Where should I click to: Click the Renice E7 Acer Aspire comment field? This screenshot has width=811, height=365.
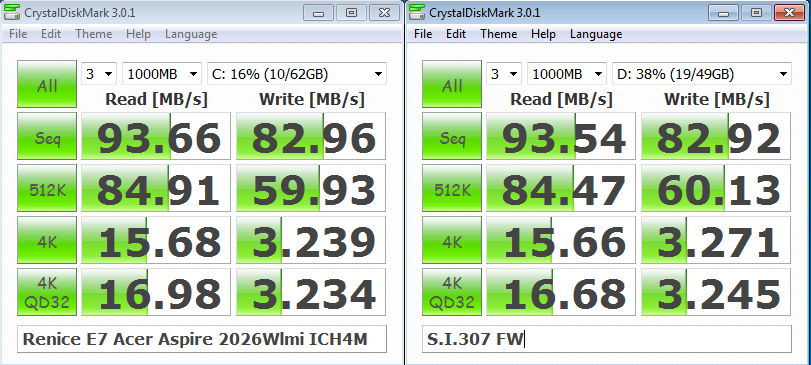pos(202,339)
